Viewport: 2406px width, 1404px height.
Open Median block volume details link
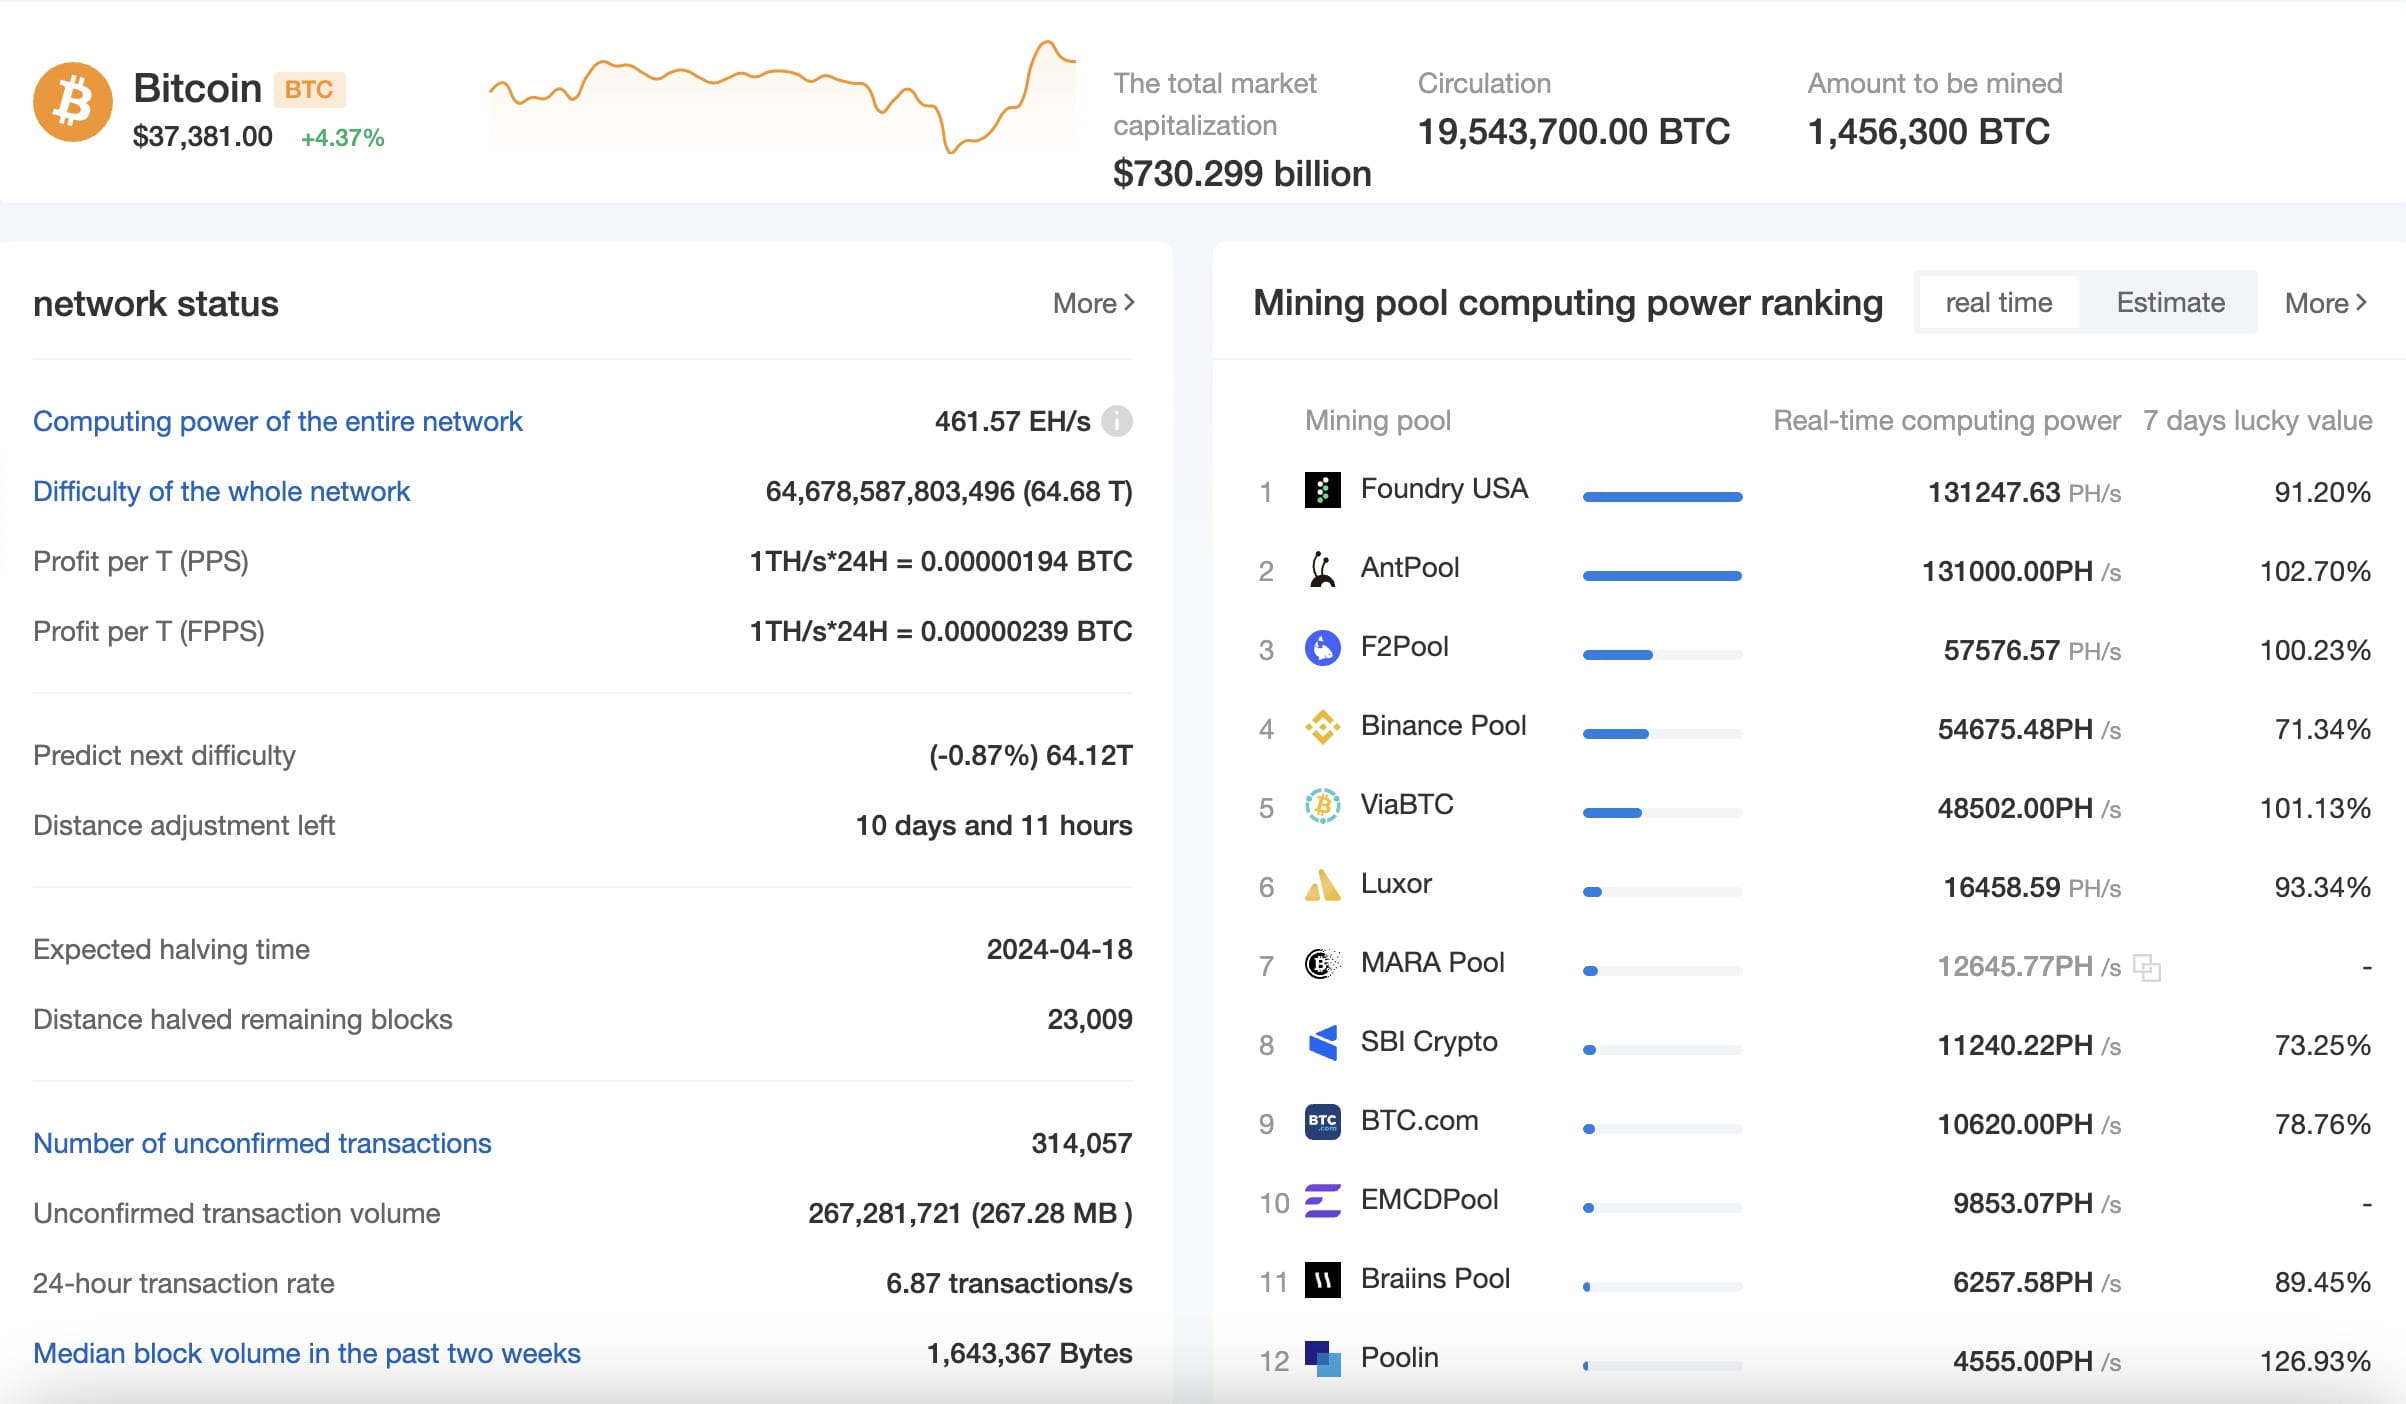306,1353
